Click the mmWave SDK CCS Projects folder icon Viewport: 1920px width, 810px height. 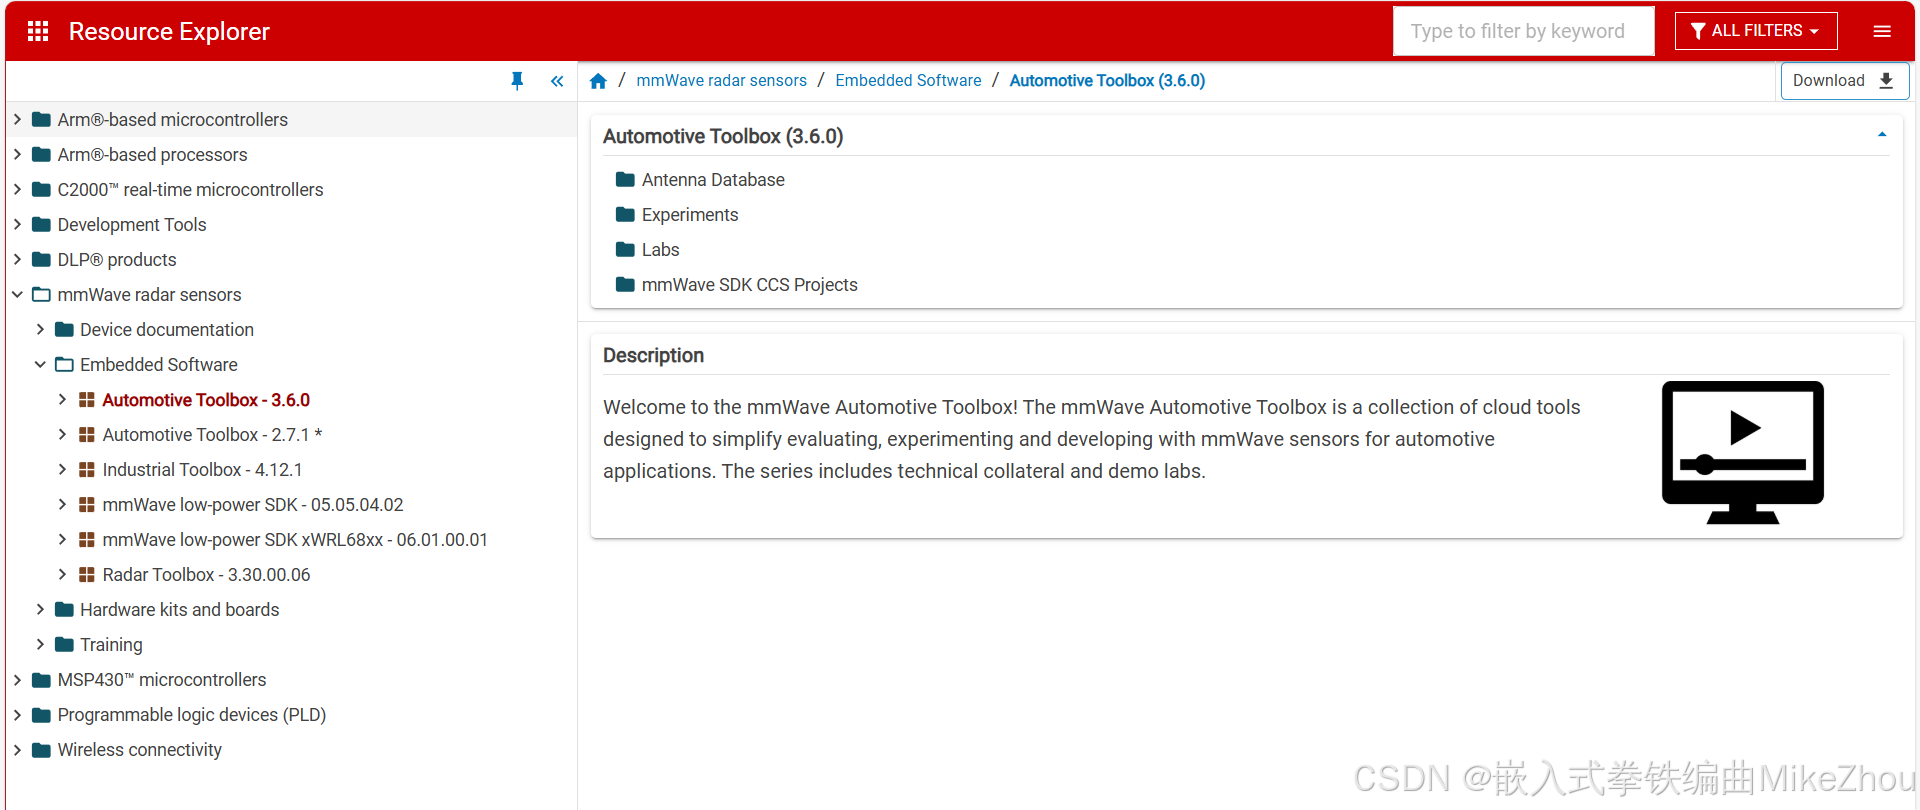626,284
